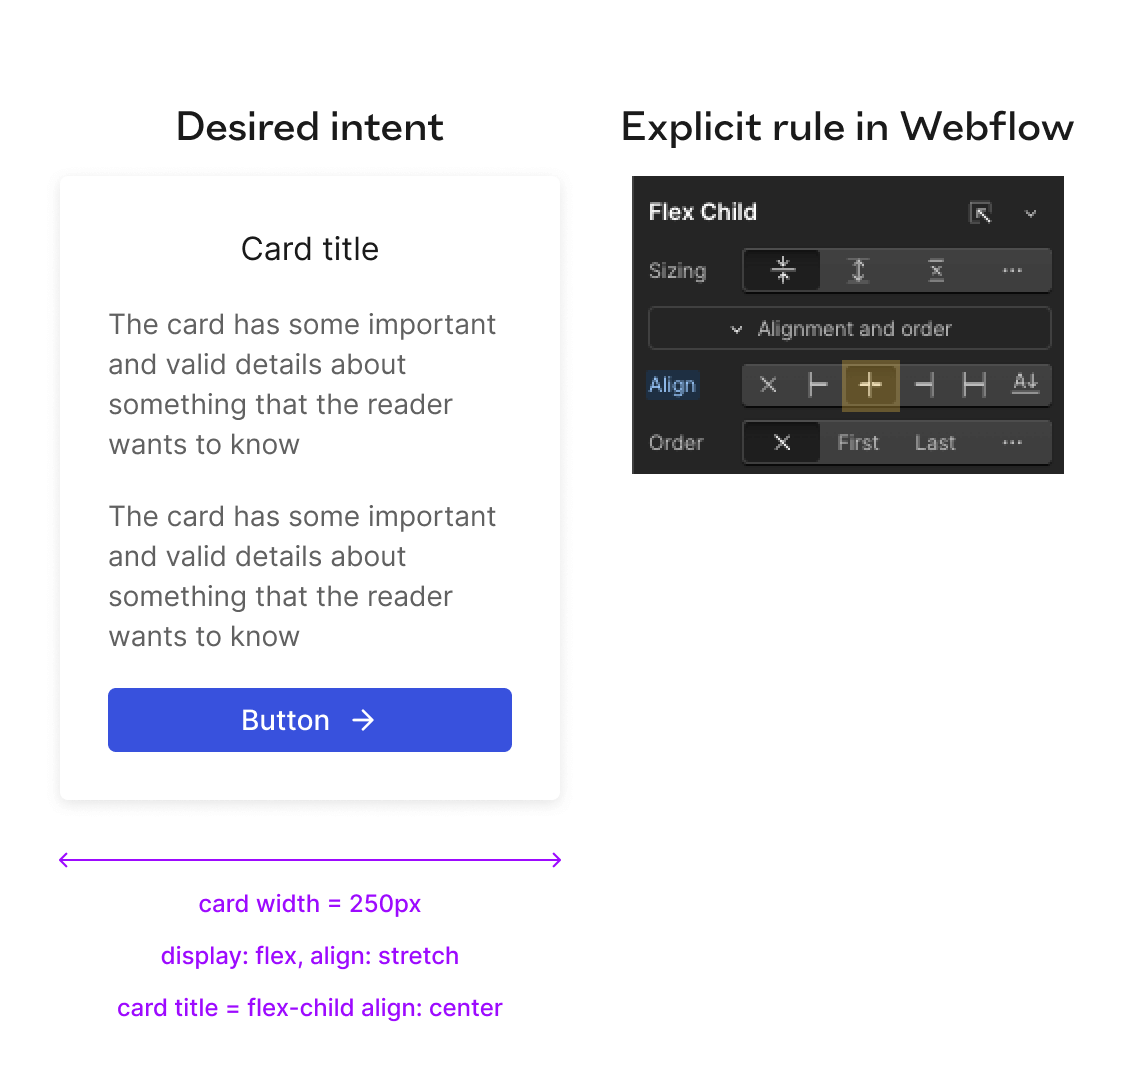Click the highlighted align-center icon
Screen dimensions: 1136x1084
click(870, 385)
